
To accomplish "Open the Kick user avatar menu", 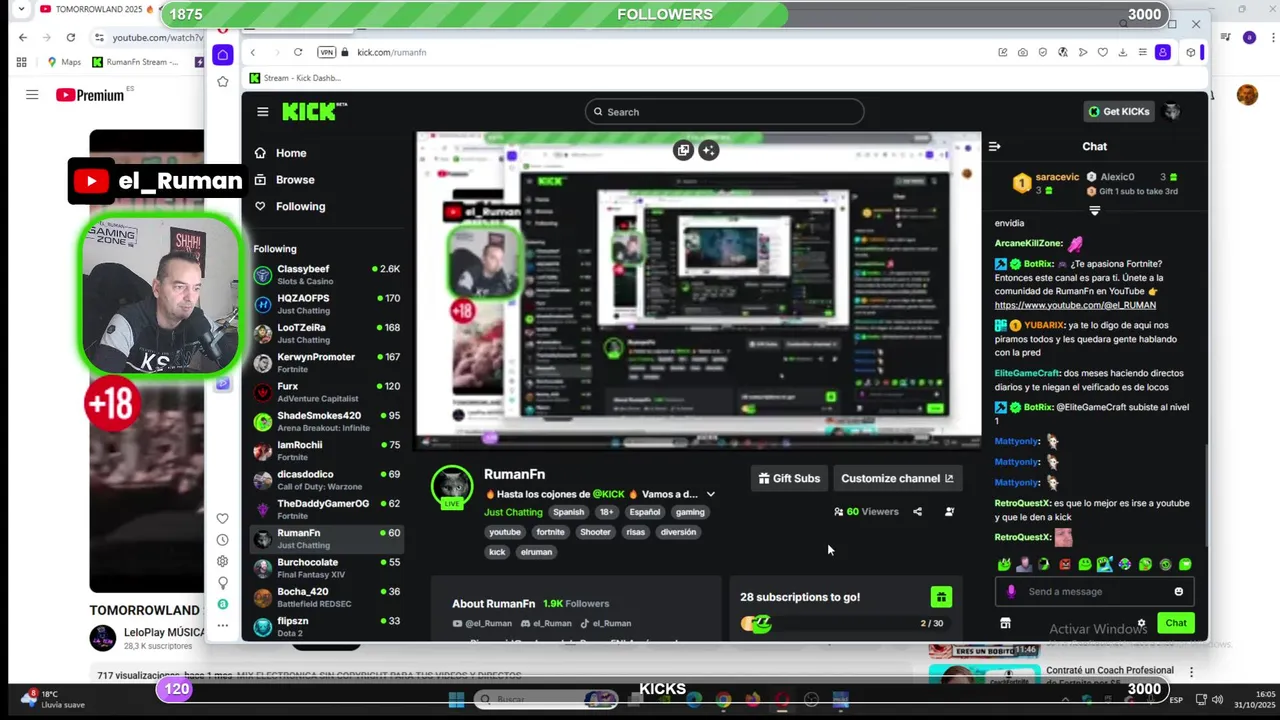I will point(1172,111).
